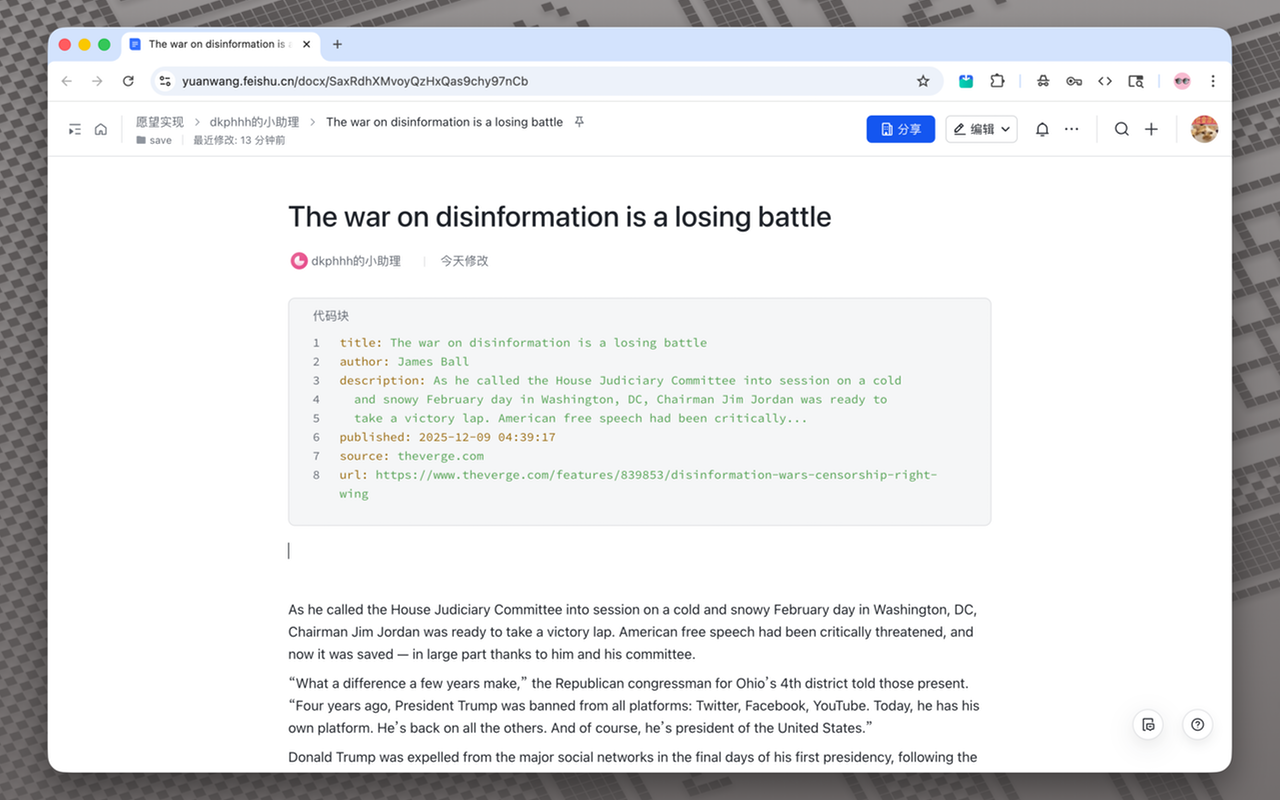The width and height of the screenshot is (1280, 800).
Task: Click the 'description:' line in the code block
Action: [620, 399]
